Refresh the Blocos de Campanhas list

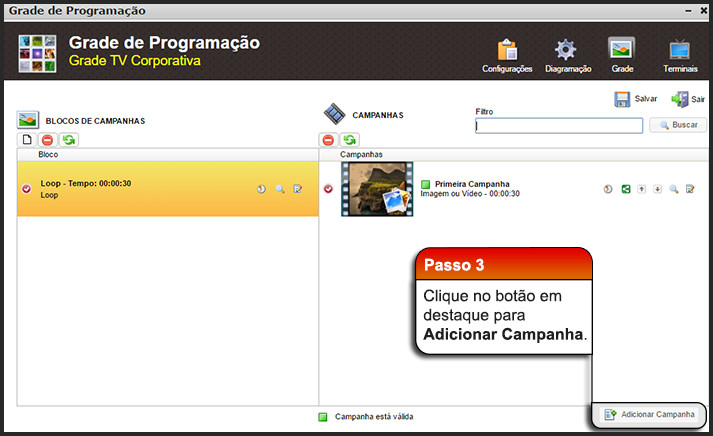click(69, 140)
